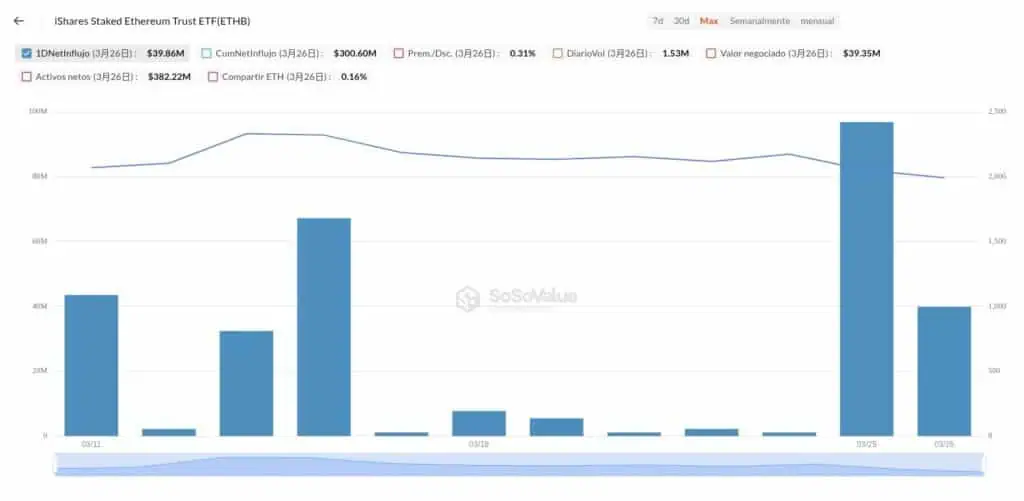
Task: Click the first bar for 03/11
Action: click(91, 365)
